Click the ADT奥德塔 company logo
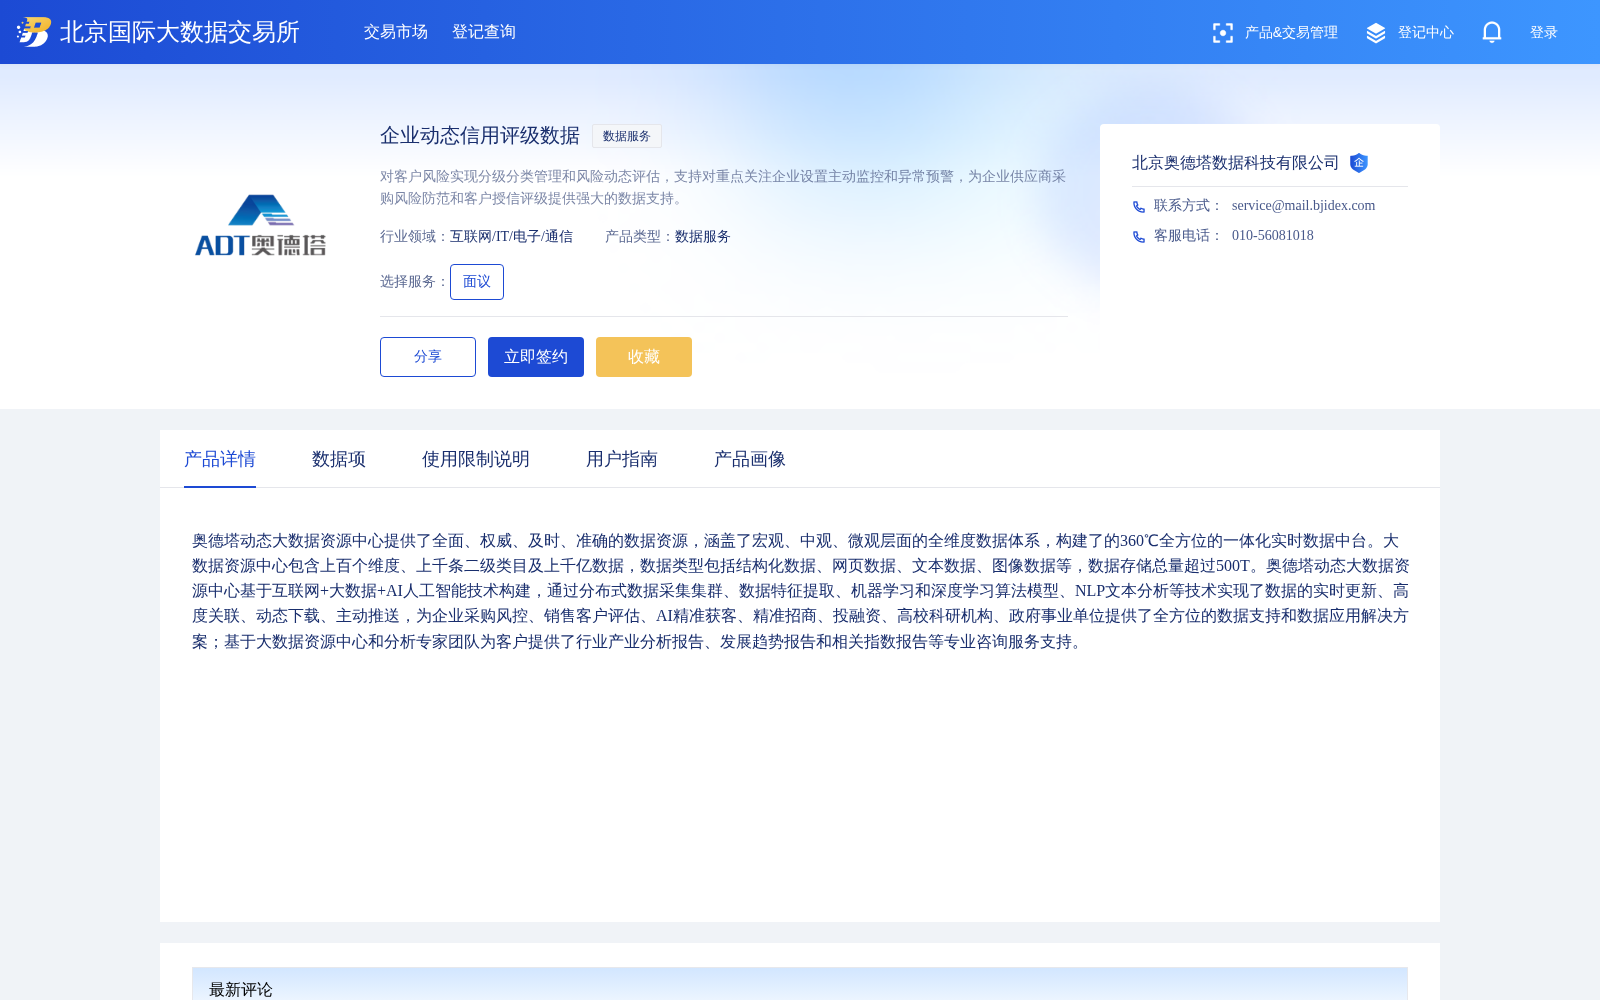Screen dimensions: 1600x1000 [x=260, y=226]
